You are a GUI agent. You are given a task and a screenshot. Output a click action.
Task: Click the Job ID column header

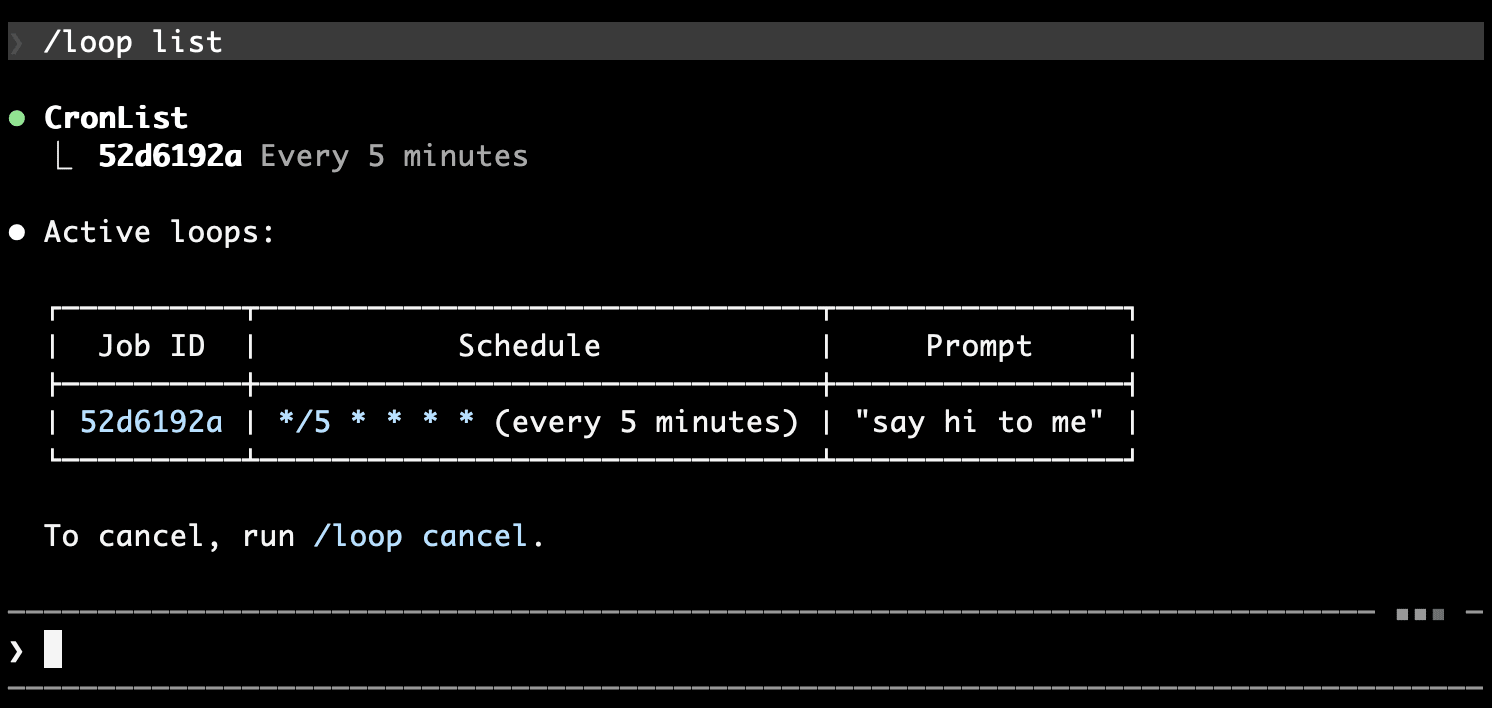[x=151, y=346]
